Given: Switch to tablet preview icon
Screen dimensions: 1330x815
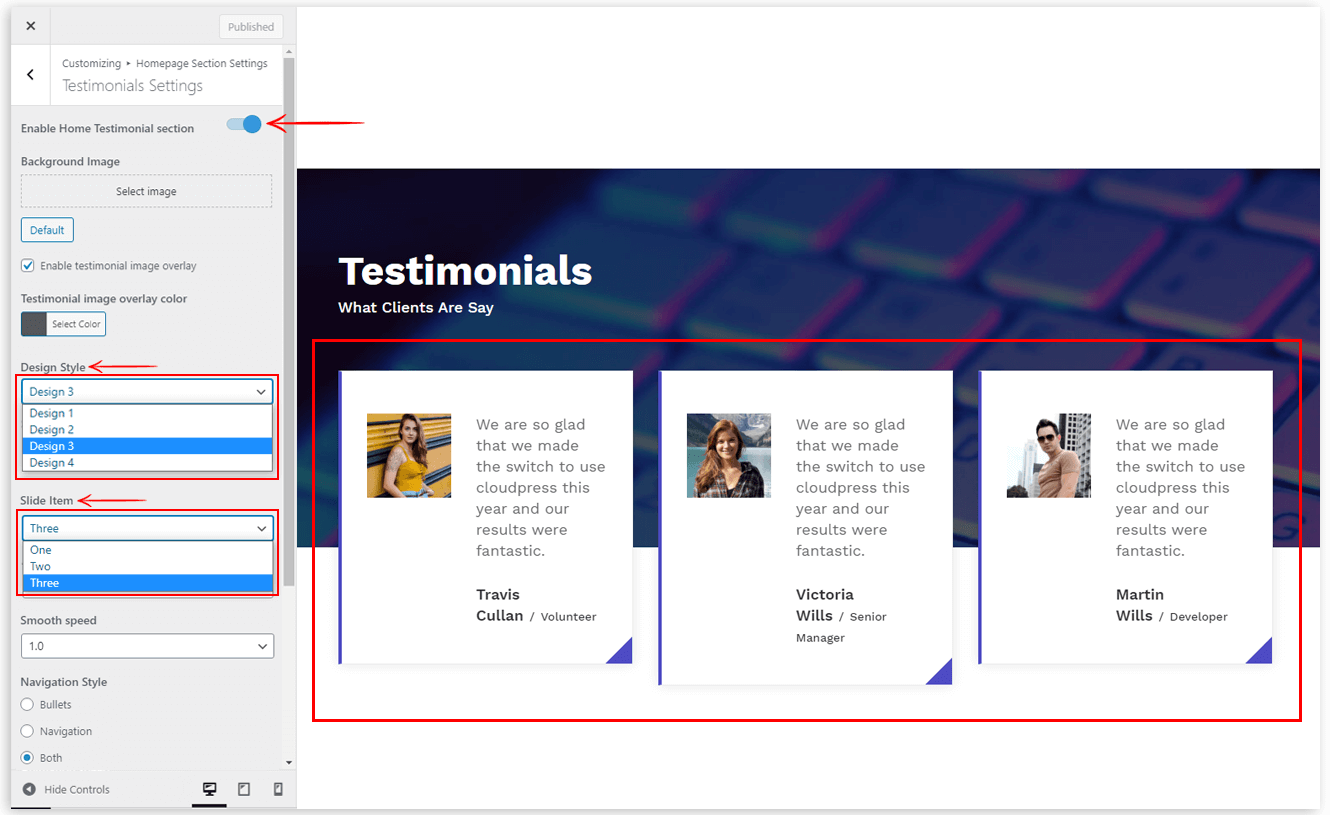Looking at the screenshot, I should click(244, 789).
